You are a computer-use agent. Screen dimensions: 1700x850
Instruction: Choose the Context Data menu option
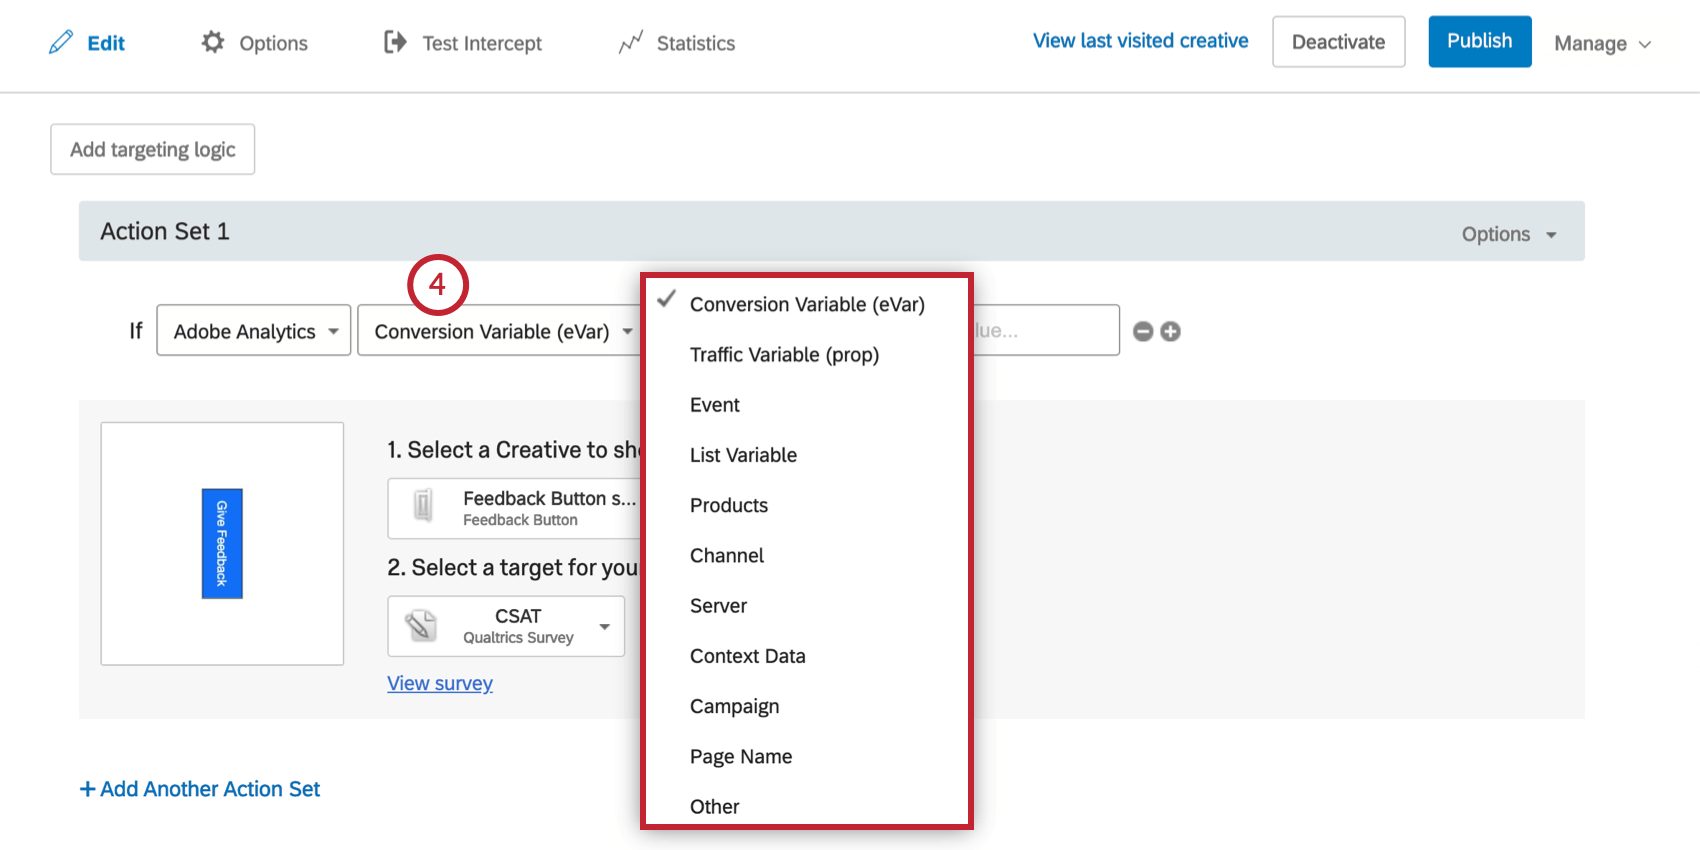click(x=747, y=656)
